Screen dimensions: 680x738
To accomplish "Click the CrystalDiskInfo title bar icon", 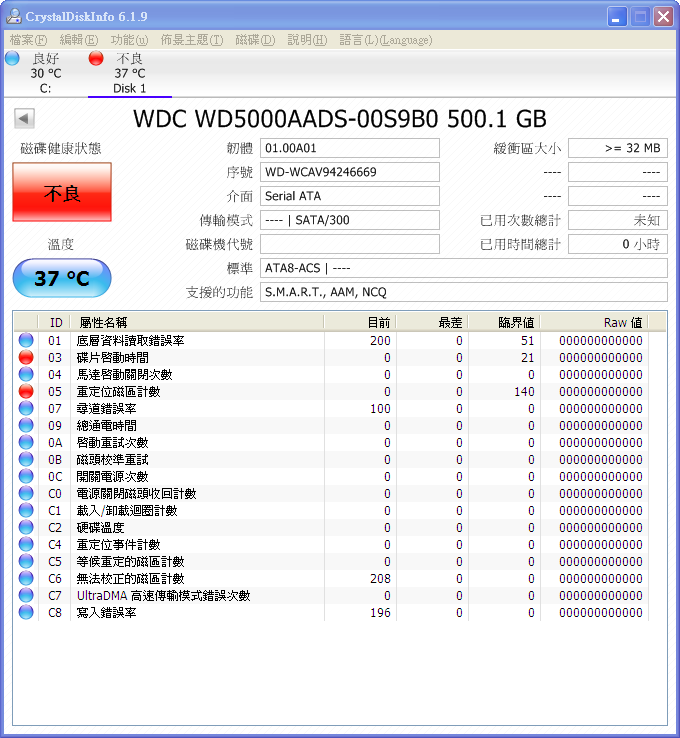I will [14, 16].
